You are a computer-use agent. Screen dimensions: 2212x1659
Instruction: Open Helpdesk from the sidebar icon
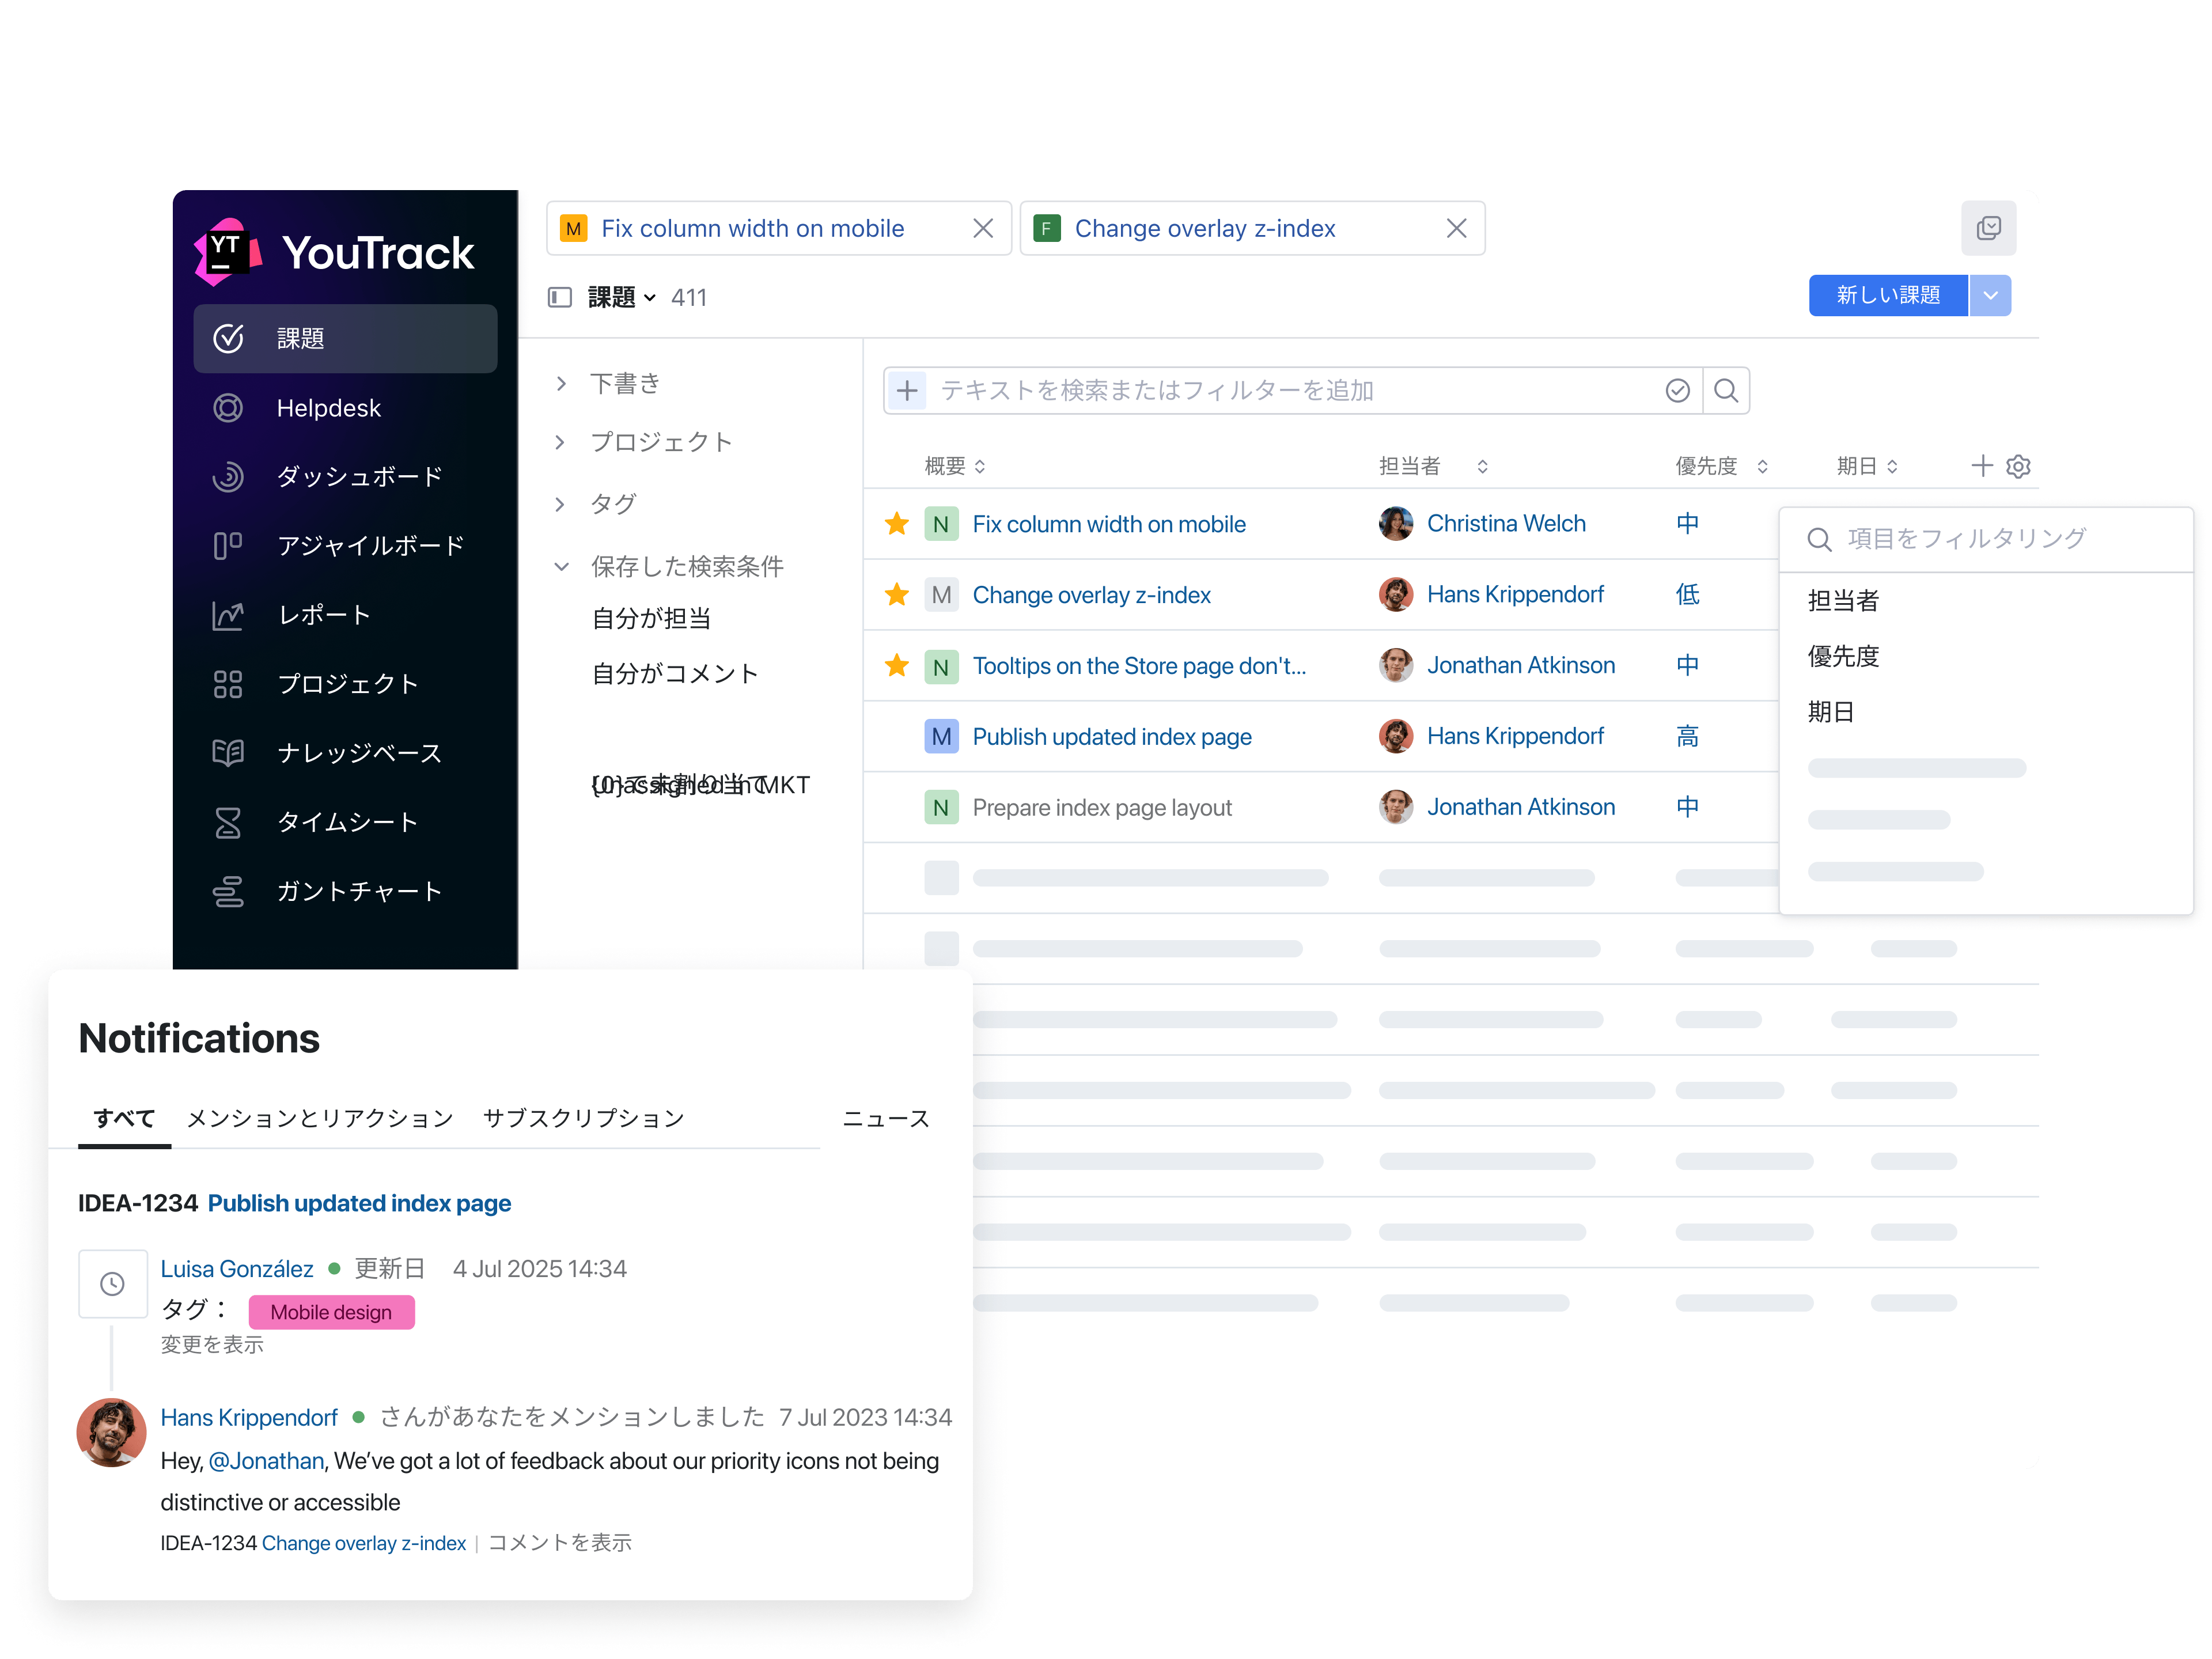coord(228,408)
